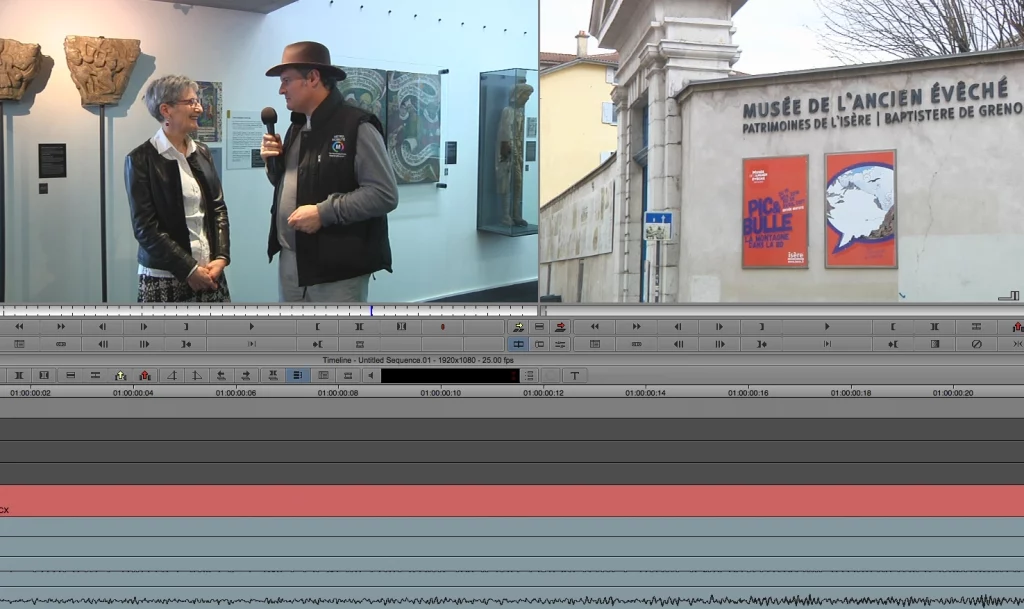Image resolution: width=1024 pixels, height=609 pixels.
Task: Open the fast menu right of timecode display
Action: tap(530, 376)
